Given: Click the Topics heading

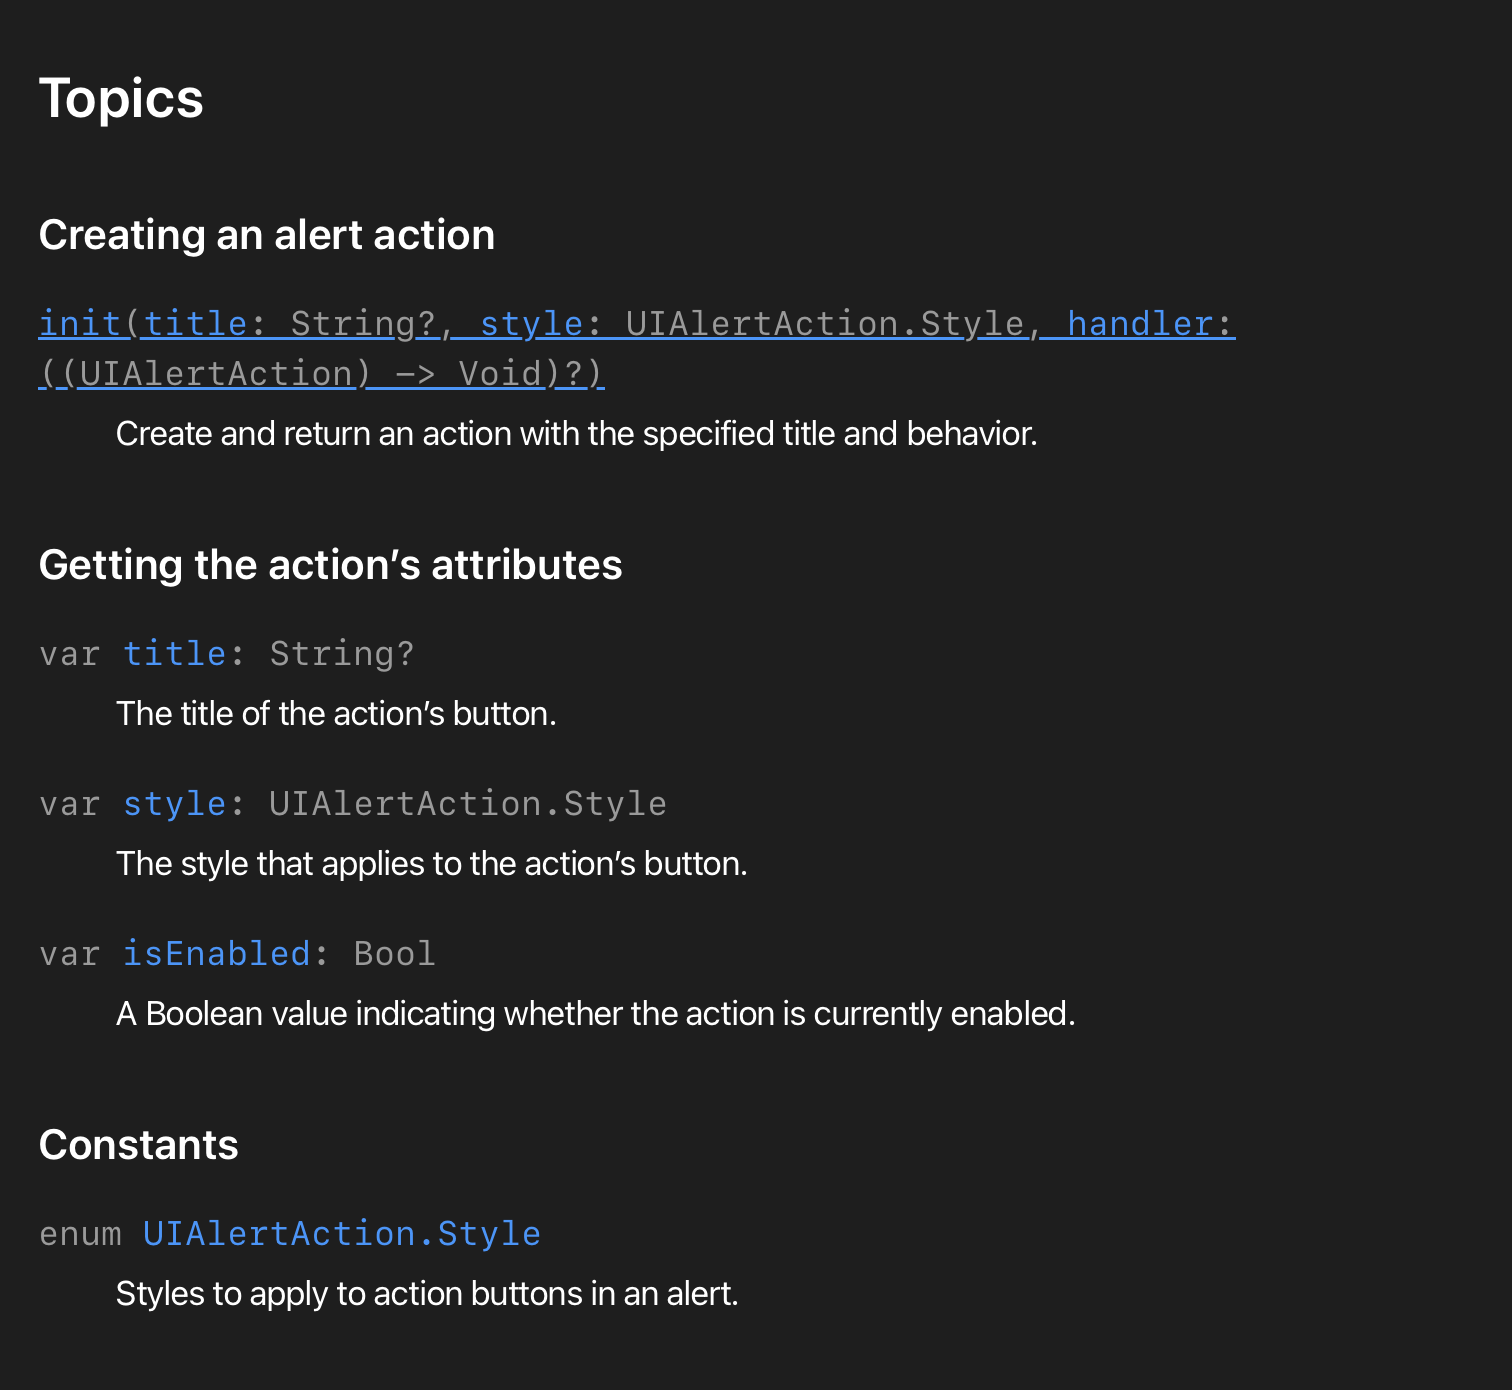Looking at the screenshot, I should click(x=121, y=99).
